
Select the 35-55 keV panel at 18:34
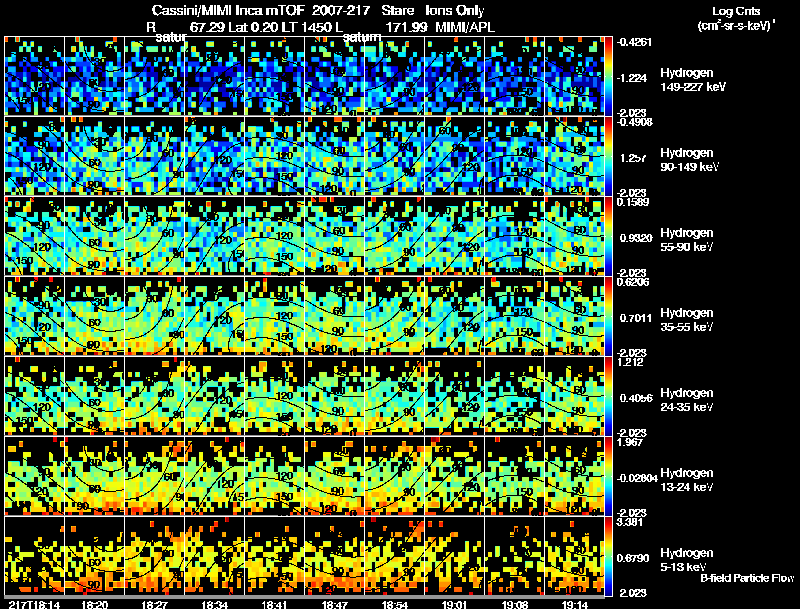215,316
